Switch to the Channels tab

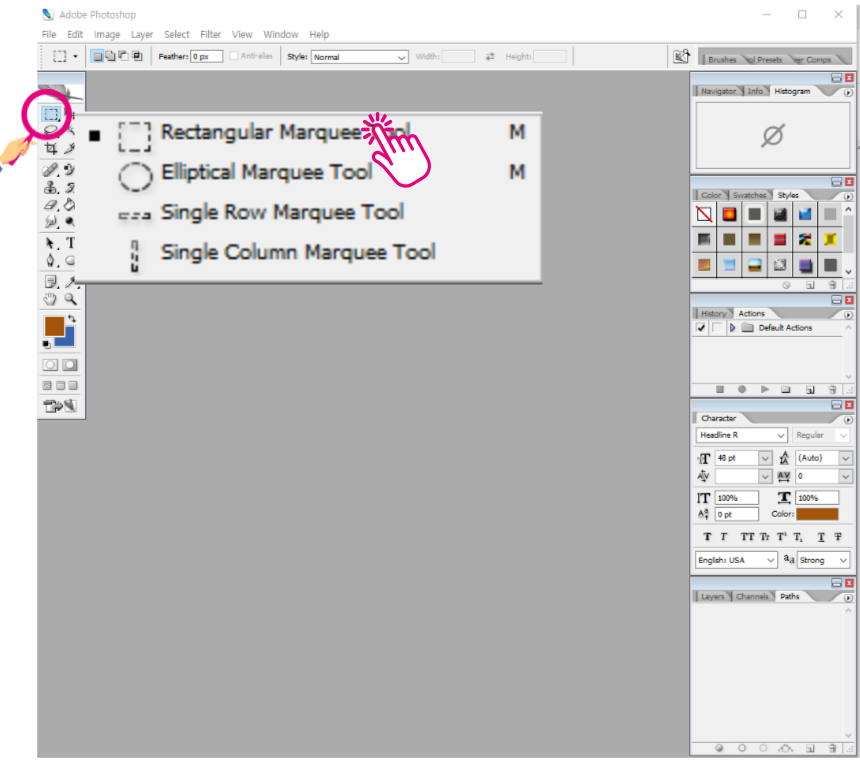coord(752,596)
